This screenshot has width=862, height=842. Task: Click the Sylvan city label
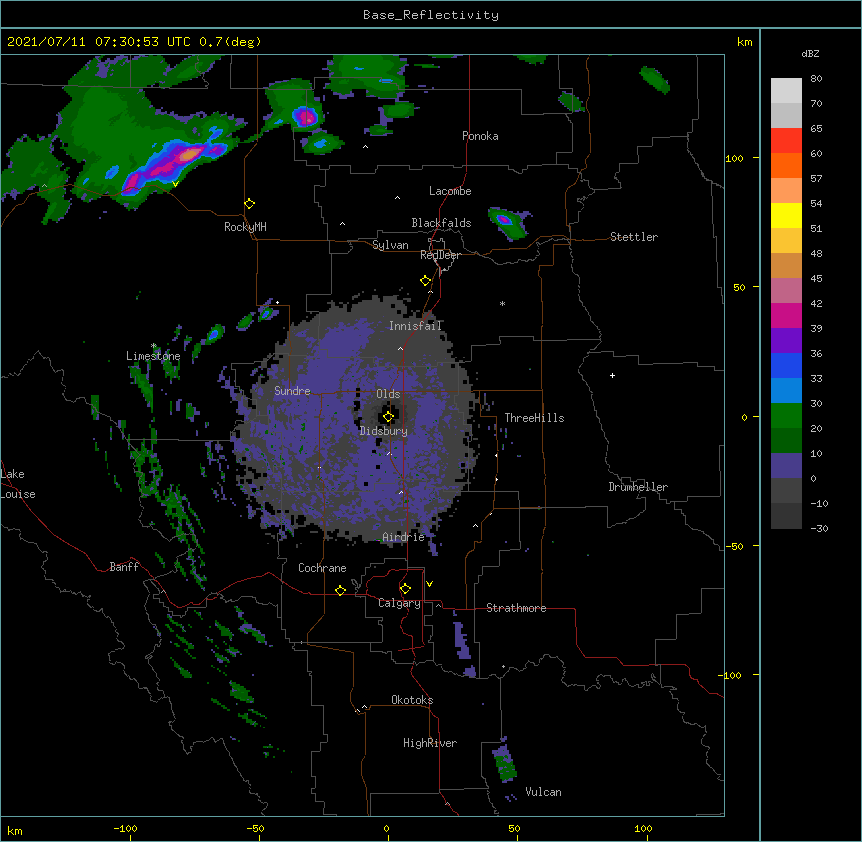click(390, 245)
